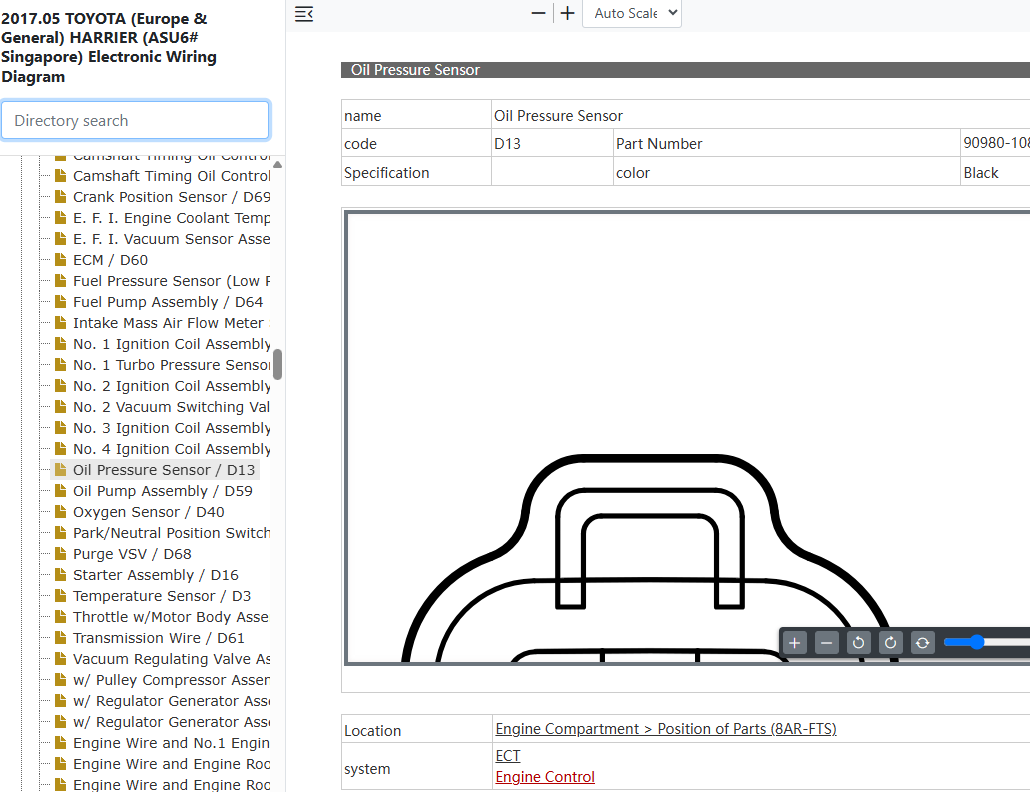Open the ECT system link
This screenshot has height=792, width=1030.
click(x=508, y=756)
